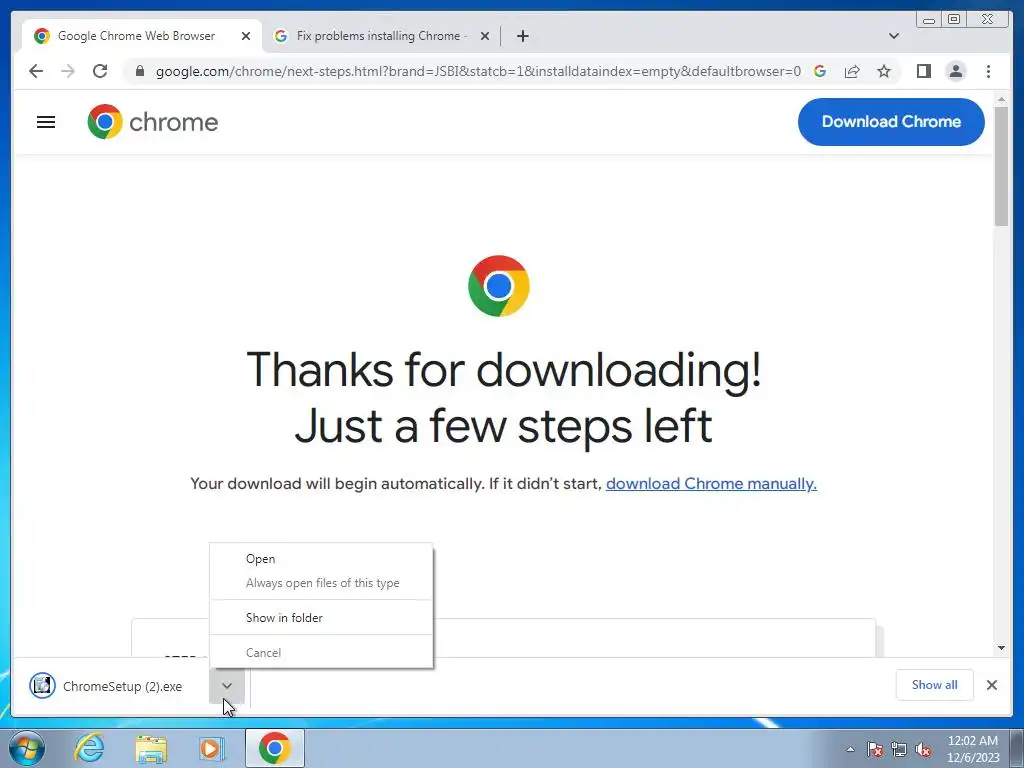Viewport: 1024px width, 768px height.
Task: Click the Download Chrome button
Action: click(891, 121)
